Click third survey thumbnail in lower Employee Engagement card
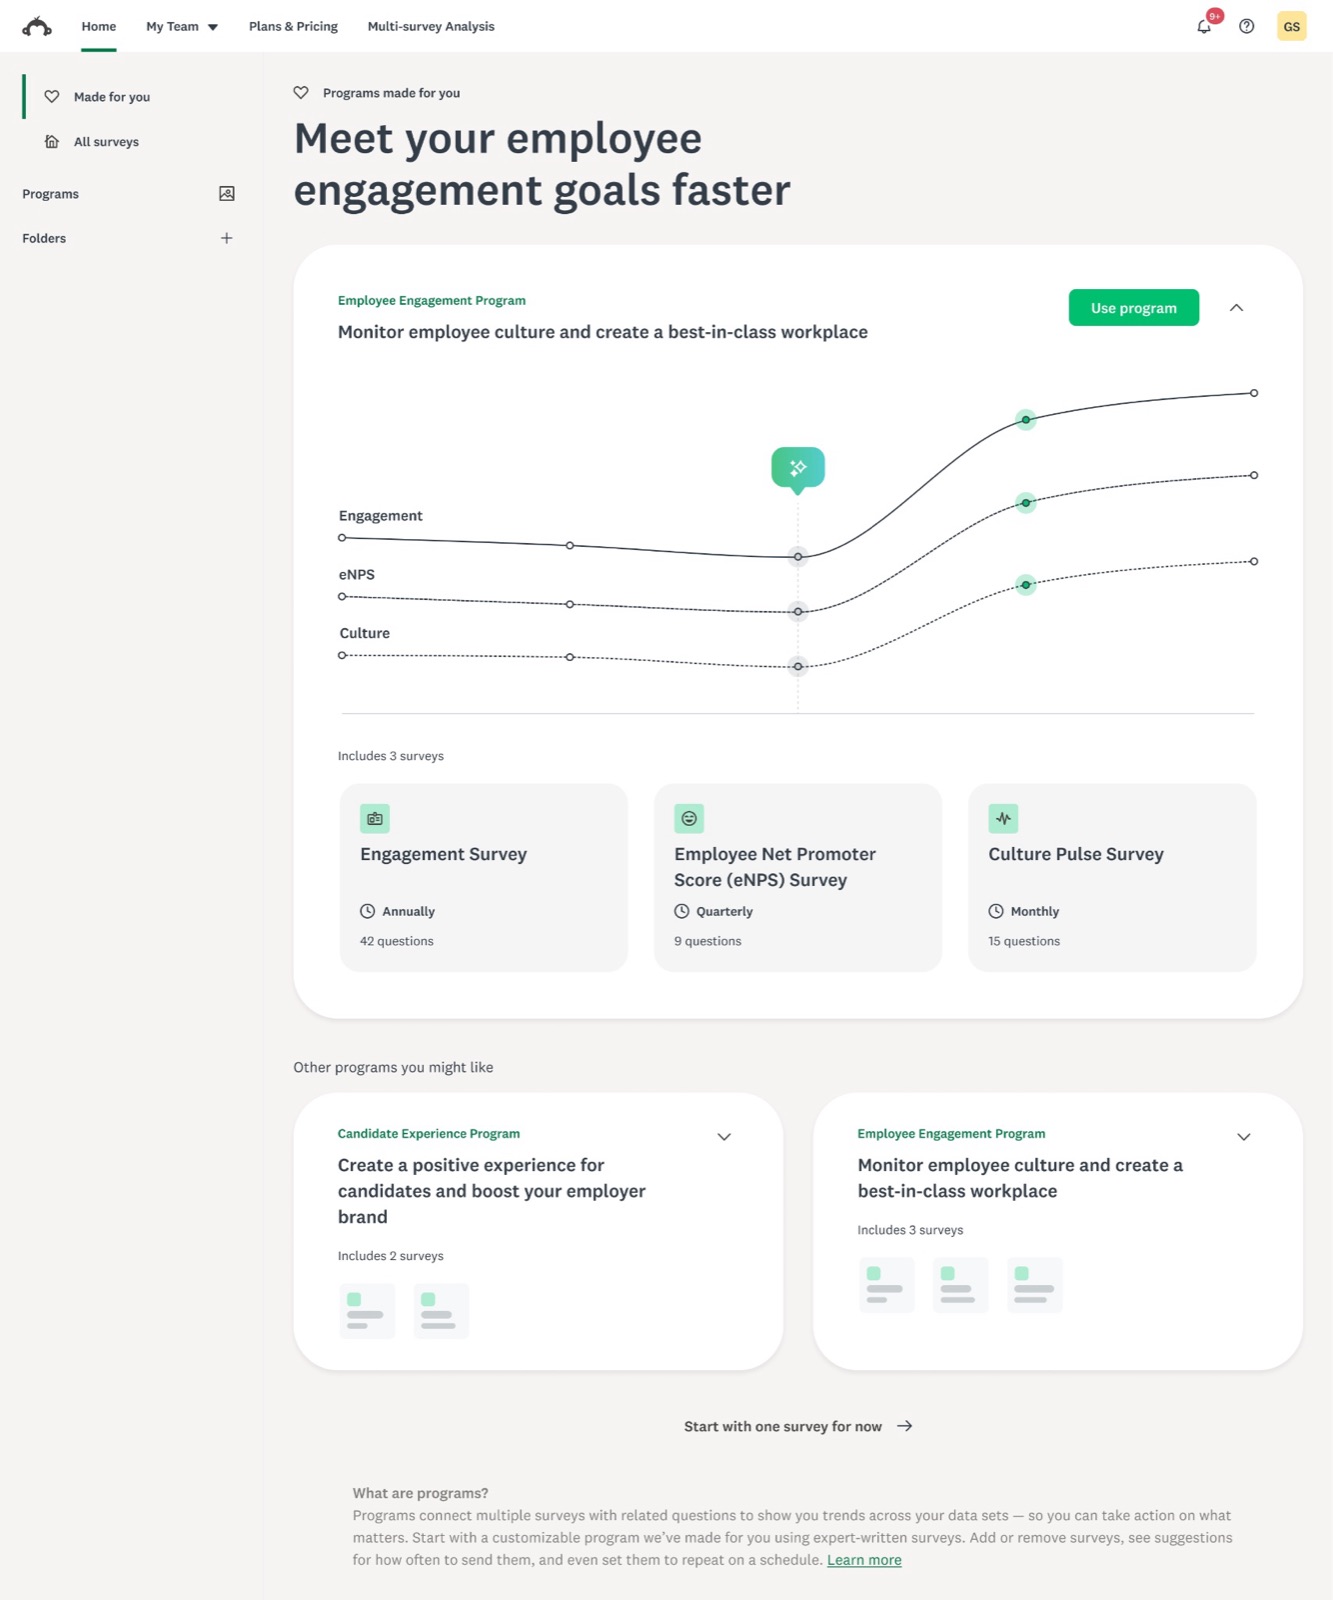Image resolution: width=1333 pixels, height=1600 pixels. click(x=1034, y=1285)
